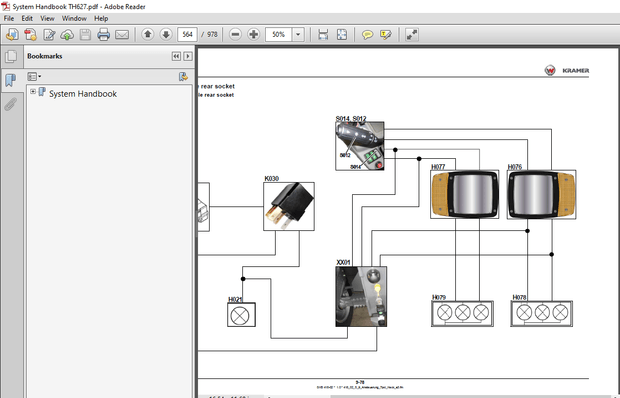The image size is (620, 398).
Task: Select the Highlight text tool icon
Action: coord(386,35)
